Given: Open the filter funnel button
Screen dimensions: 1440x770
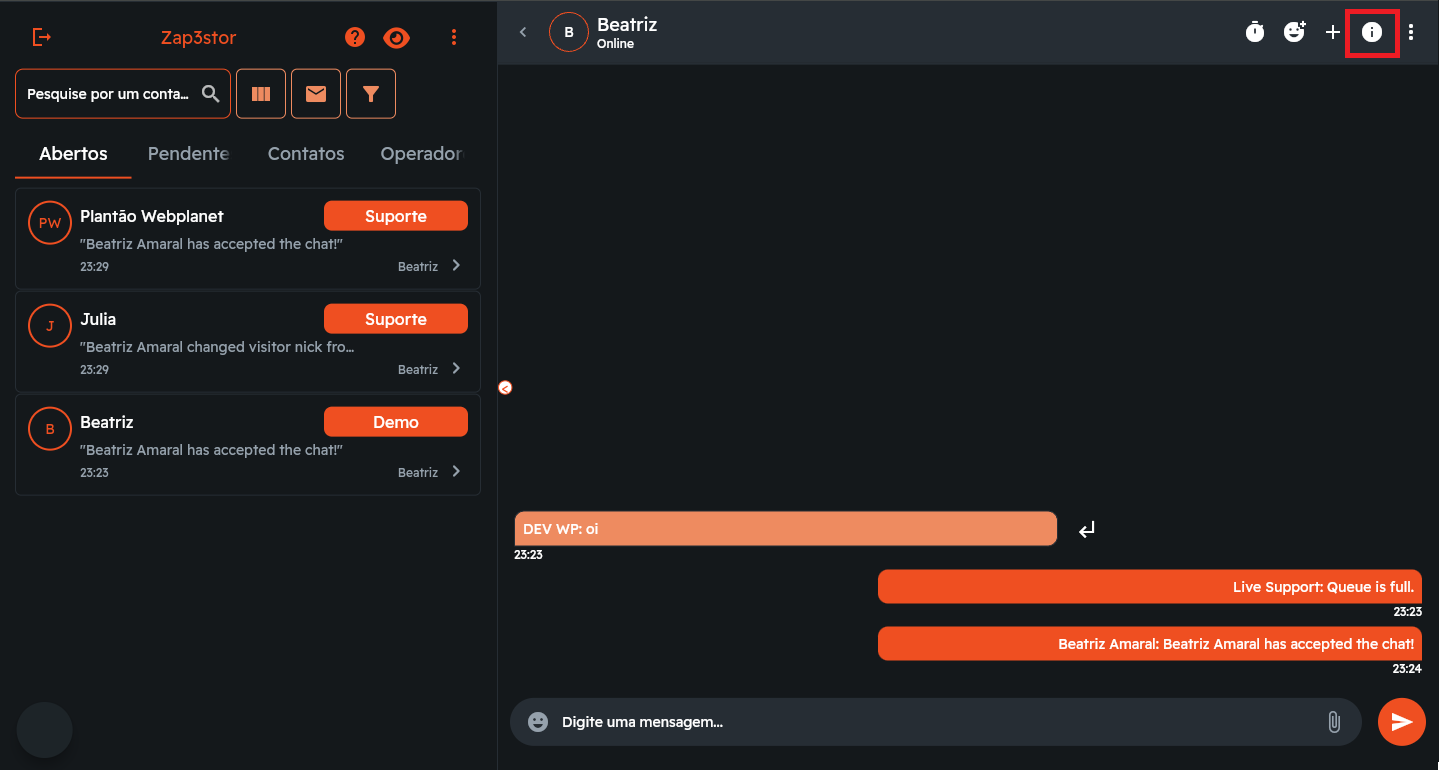Looking at the screenshot, I should (x=371, y=94).
